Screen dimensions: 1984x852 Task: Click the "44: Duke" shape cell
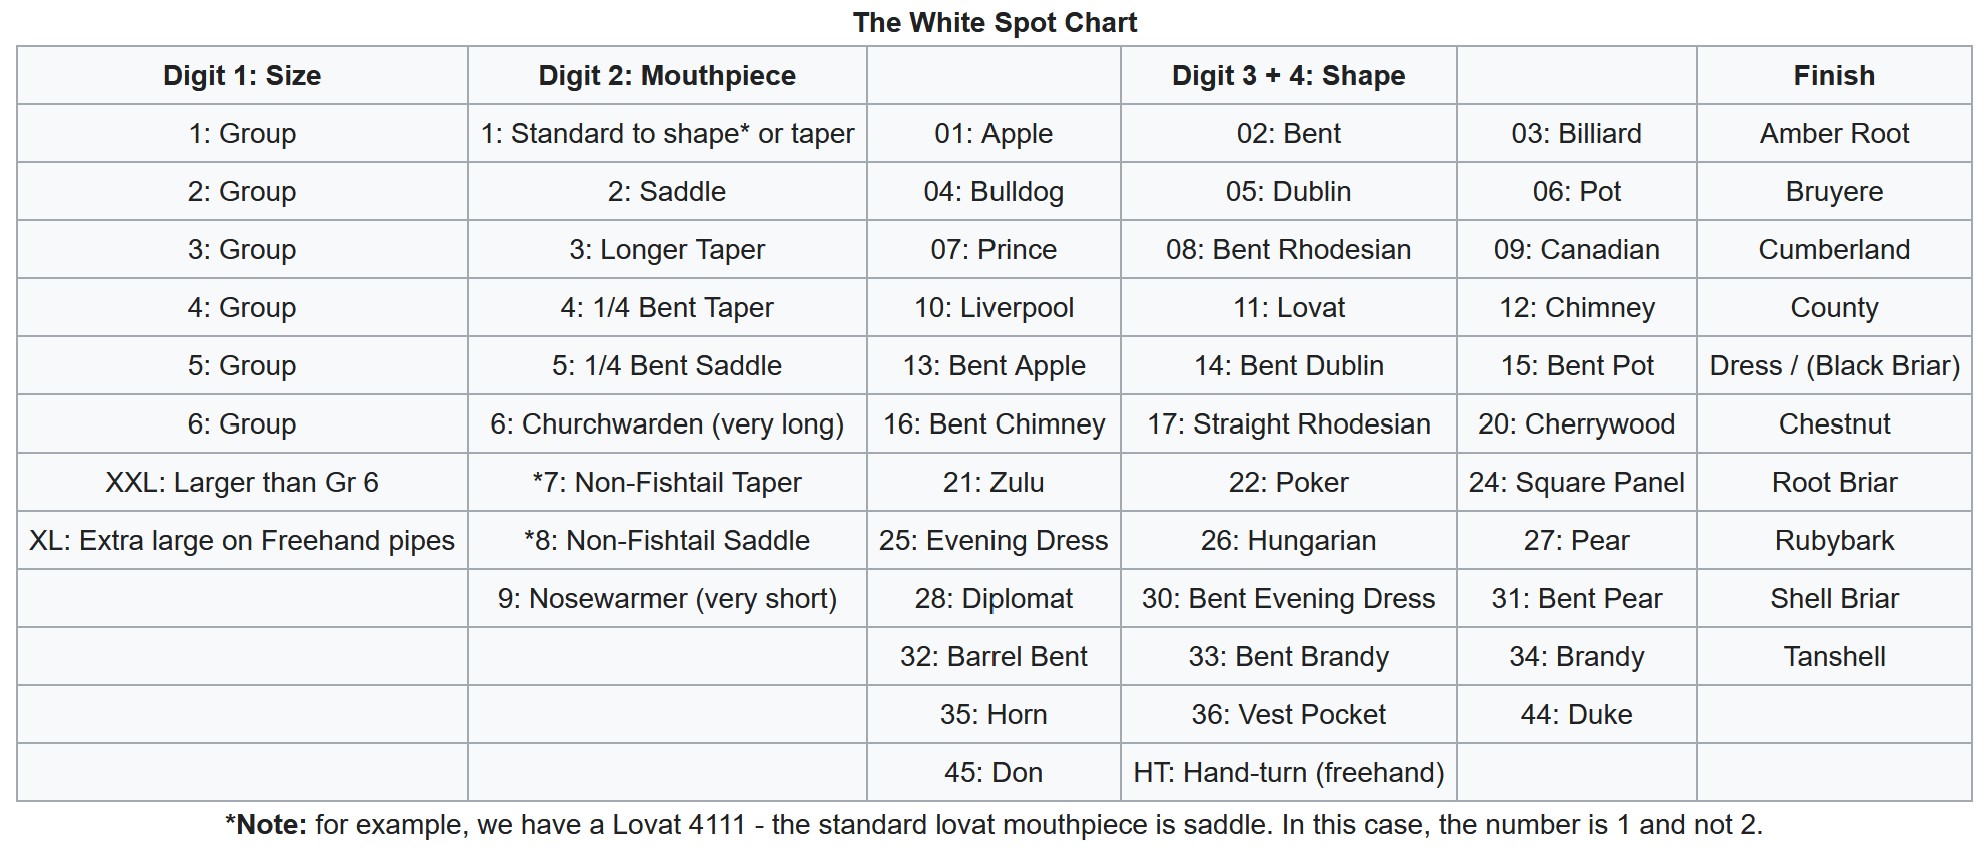pos(1576,715)
